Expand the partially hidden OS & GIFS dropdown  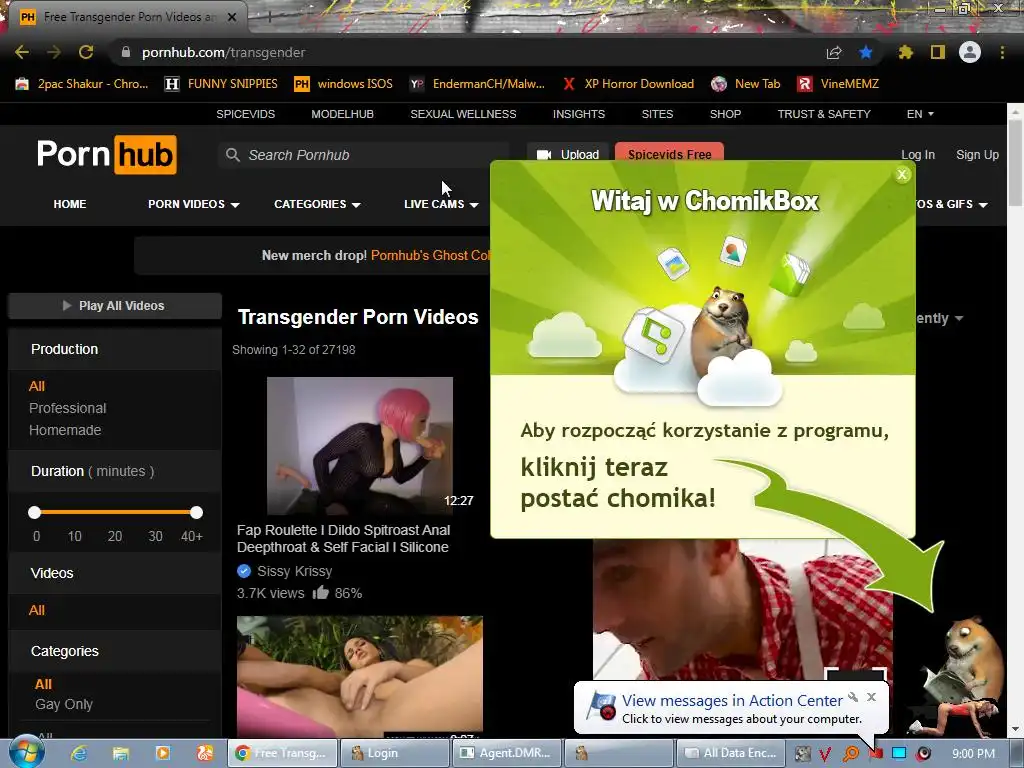(952, 204)
